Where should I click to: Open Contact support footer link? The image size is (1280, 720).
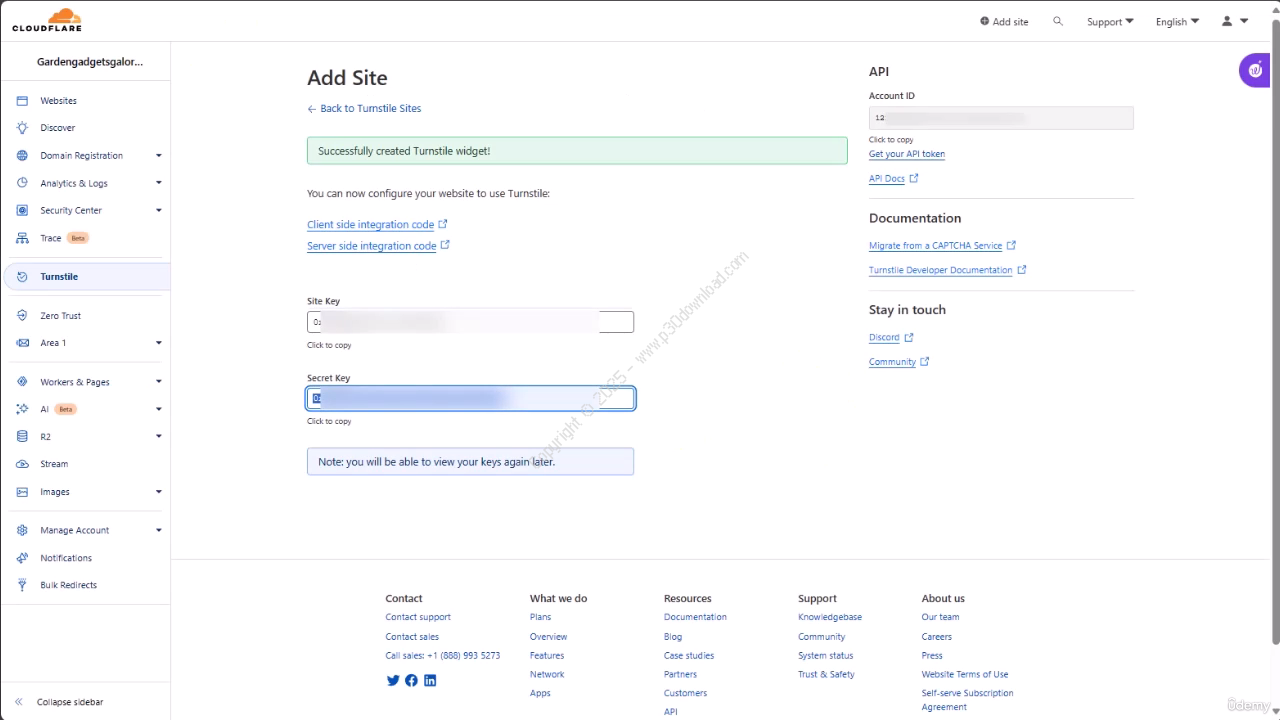pos(418,617)
